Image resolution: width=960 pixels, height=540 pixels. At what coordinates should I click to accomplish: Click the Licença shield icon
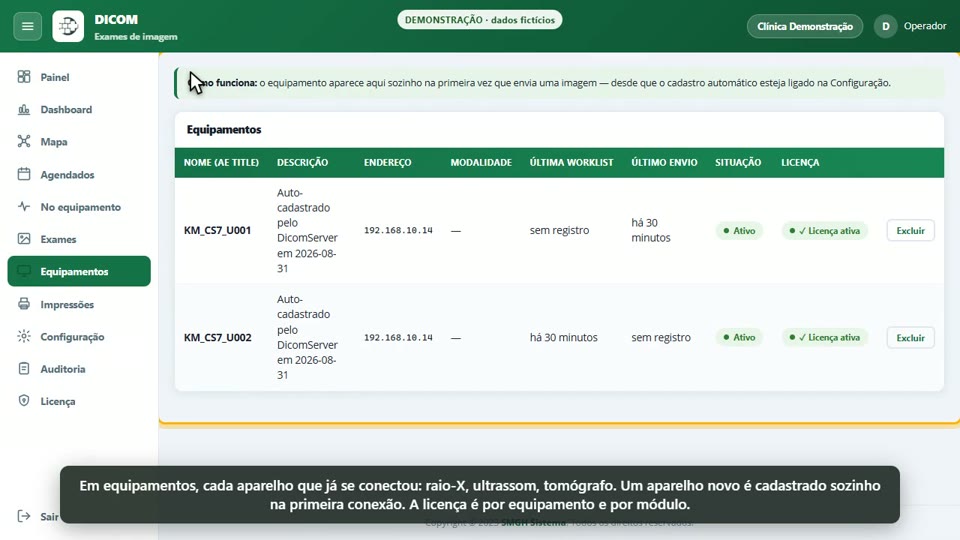pos(24,400)
